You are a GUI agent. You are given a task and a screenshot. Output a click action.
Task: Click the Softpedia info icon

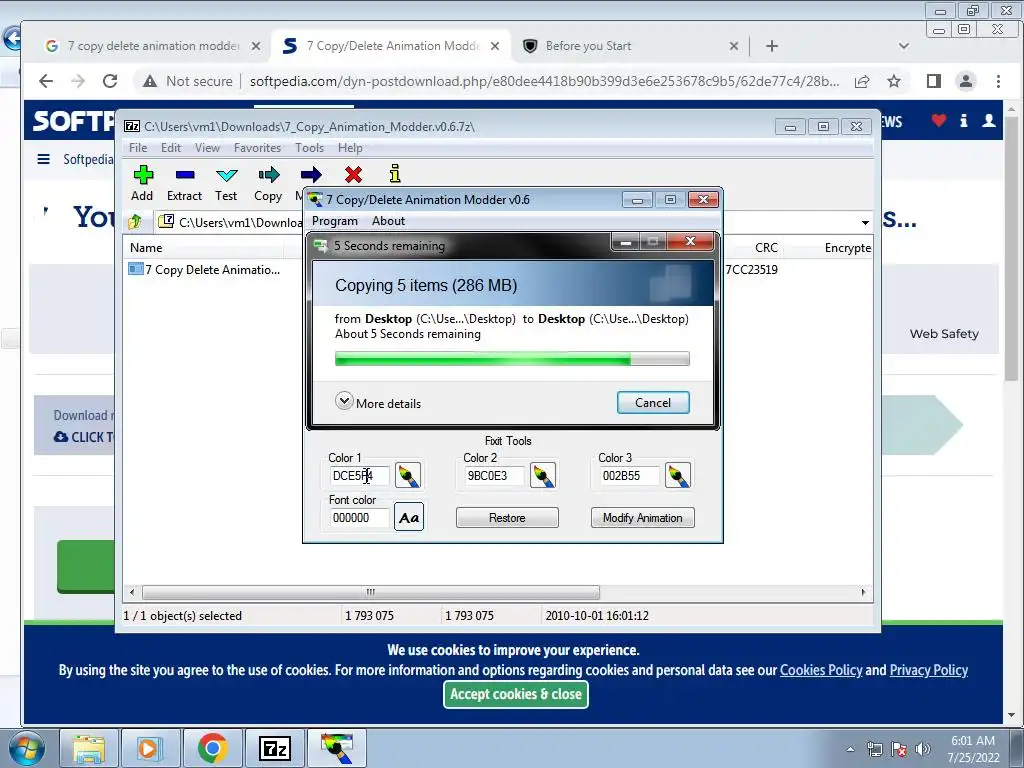964,120
